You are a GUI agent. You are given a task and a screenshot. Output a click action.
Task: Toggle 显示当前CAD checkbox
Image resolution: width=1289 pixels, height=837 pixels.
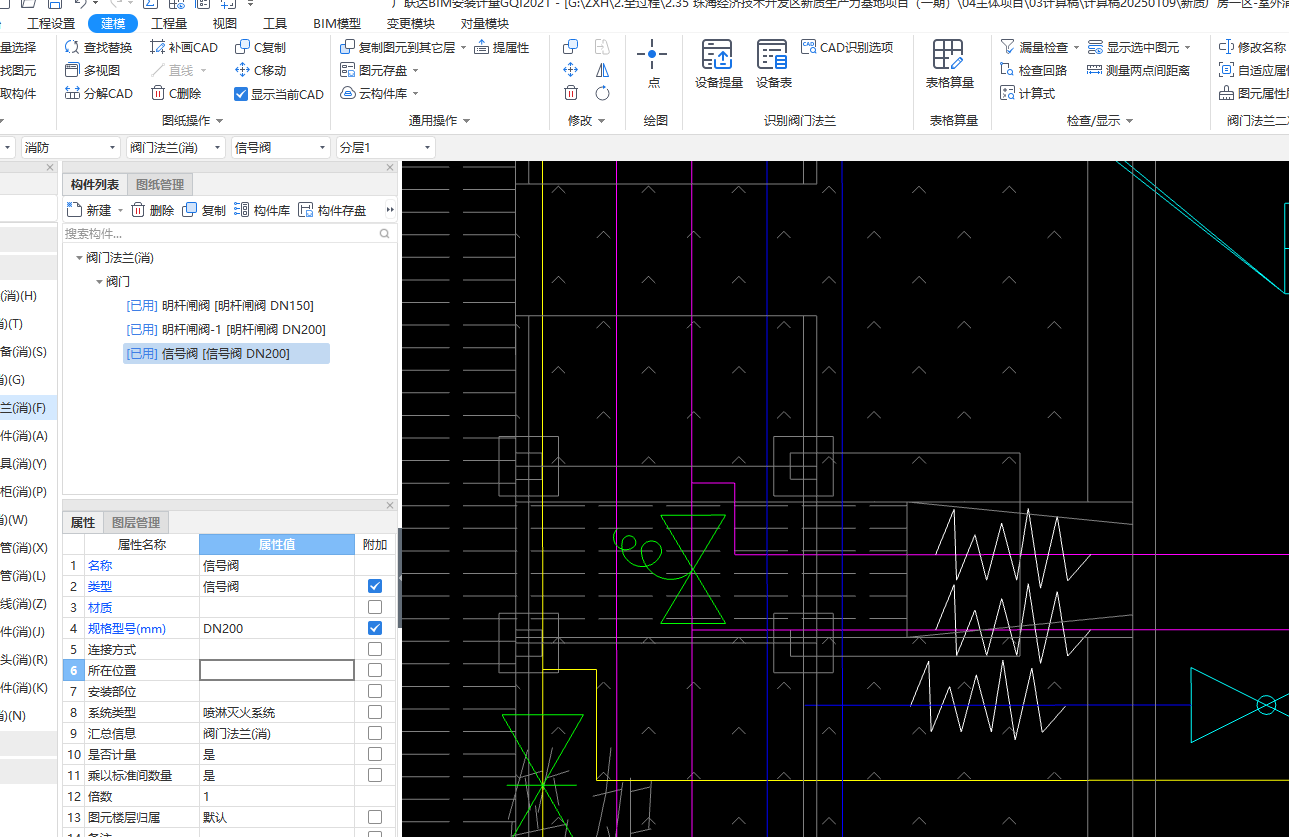[x=240, y=94]
